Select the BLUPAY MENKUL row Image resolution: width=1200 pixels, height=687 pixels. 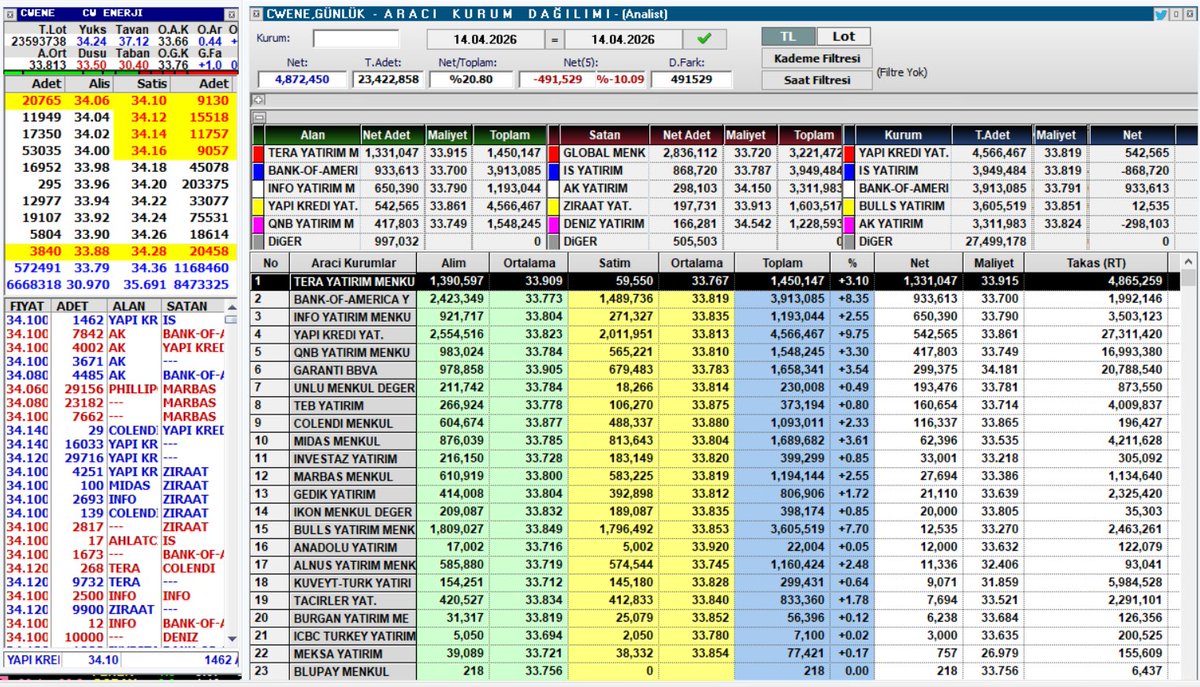714,671
